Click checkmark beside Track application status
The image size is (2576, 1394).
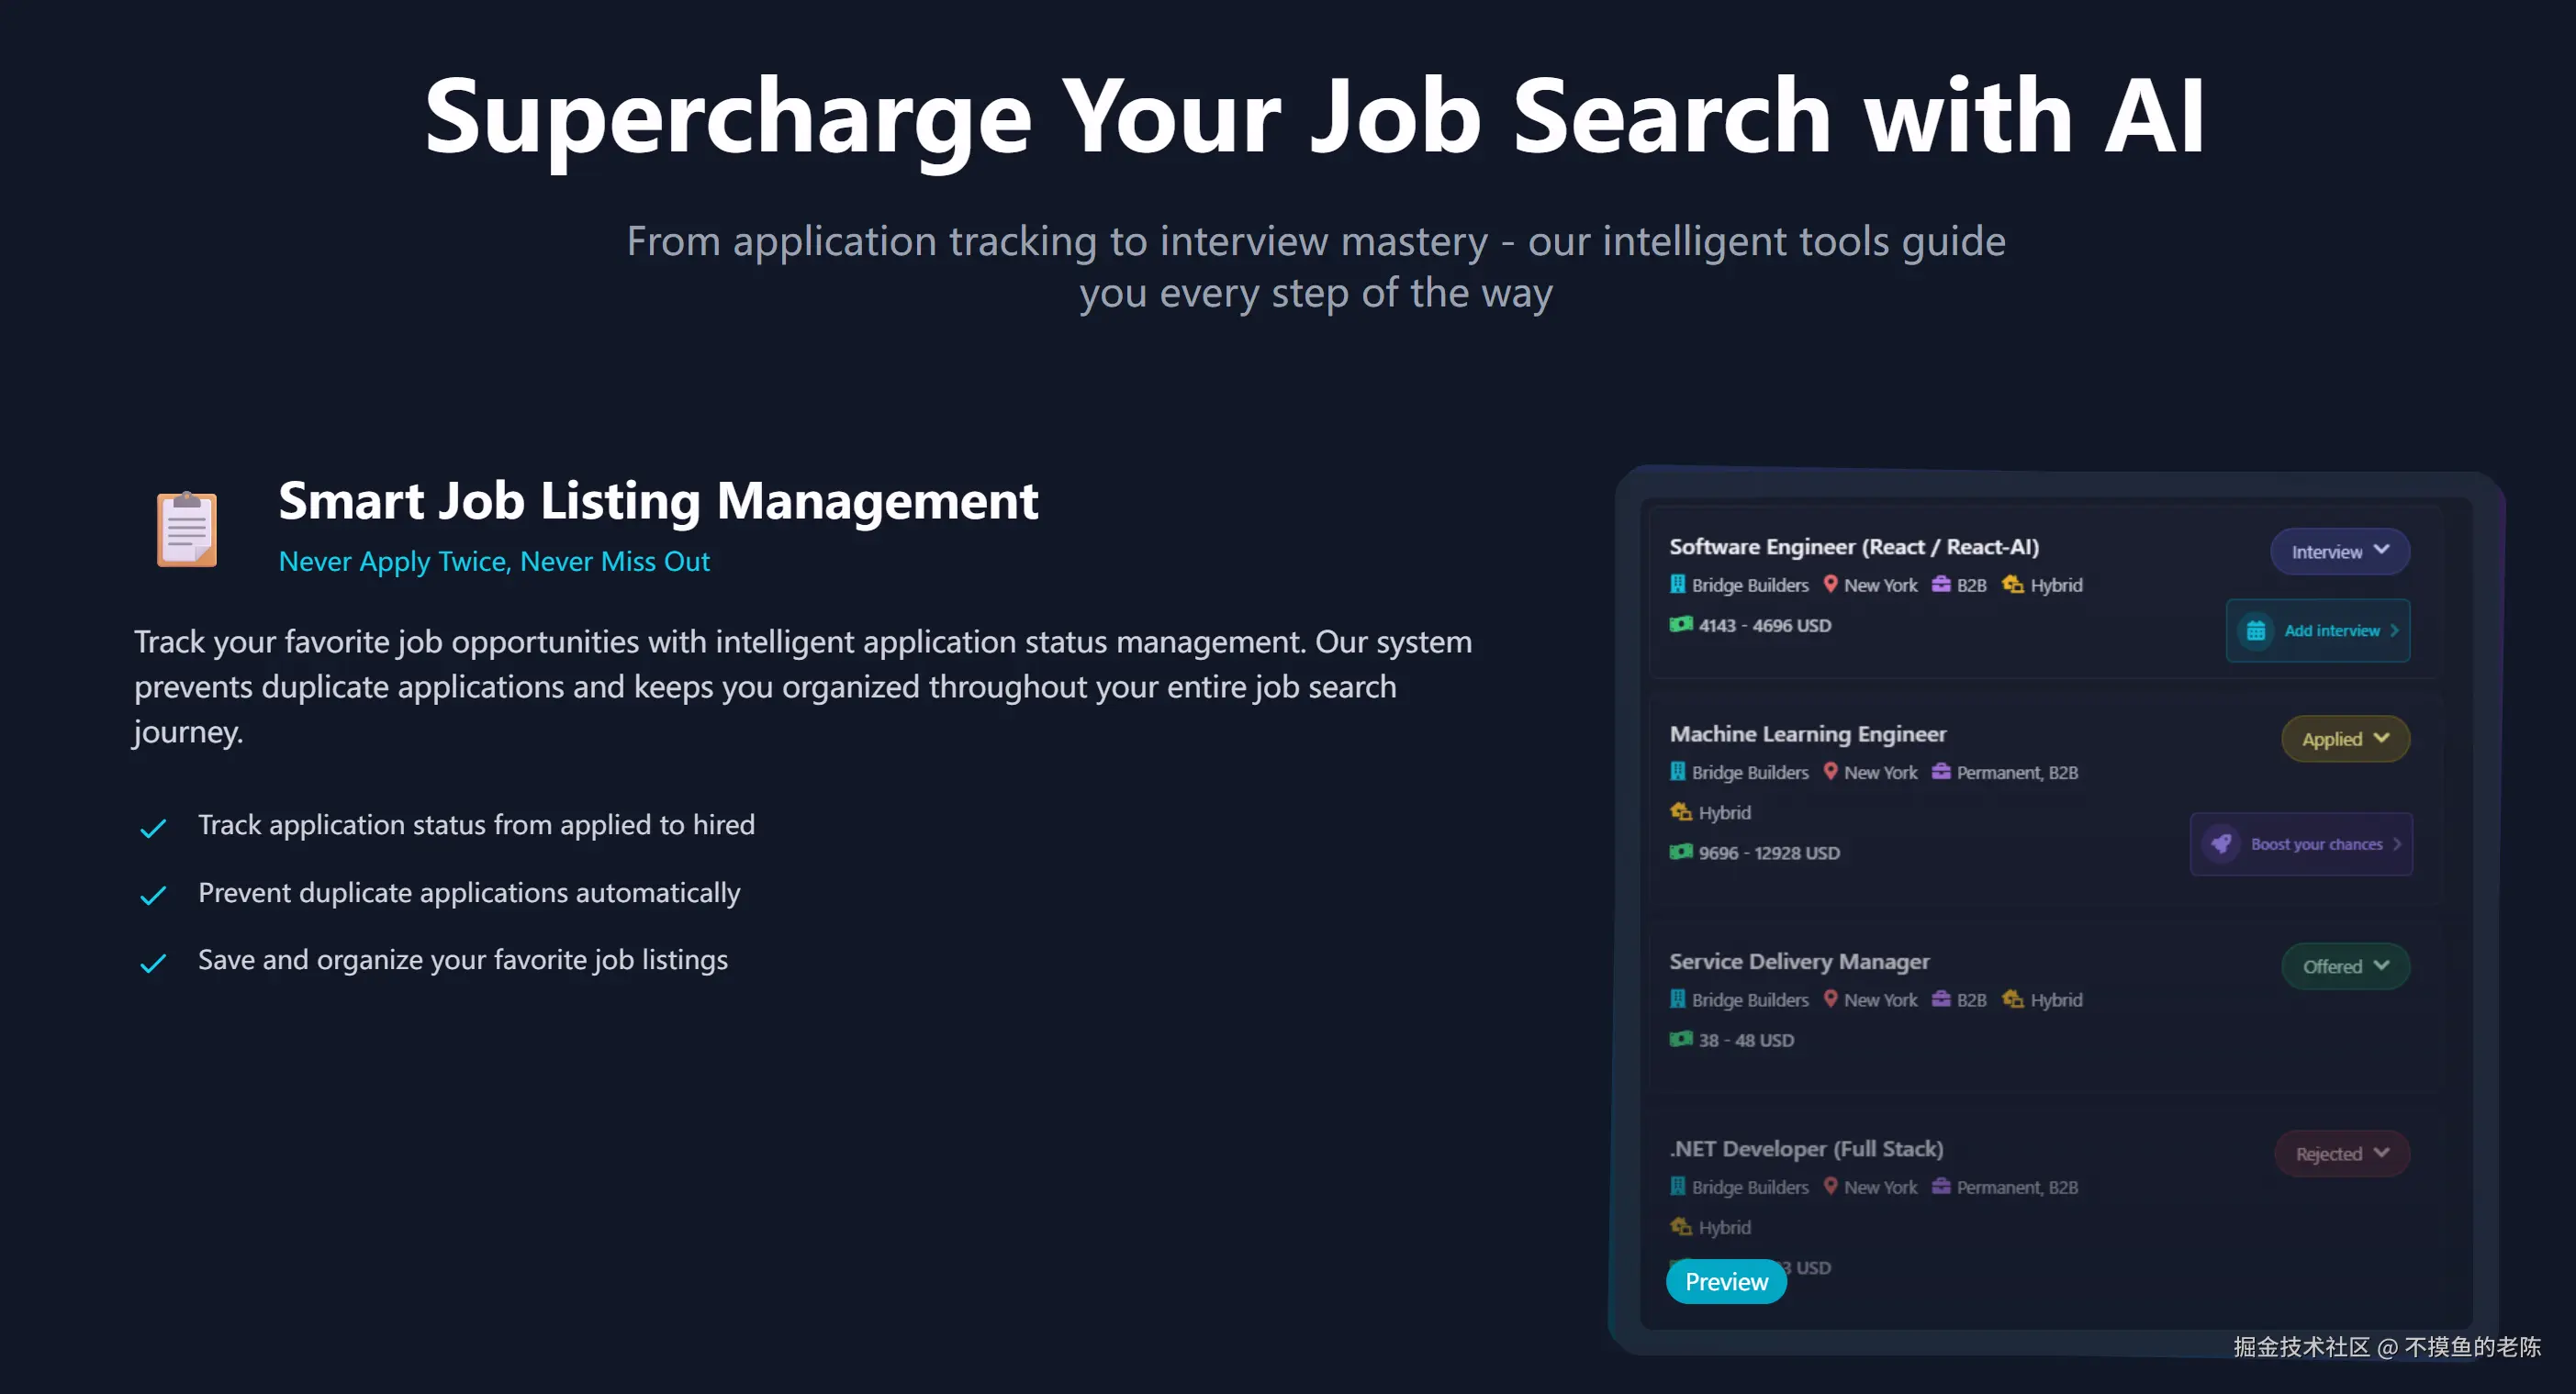click(153, 828)
